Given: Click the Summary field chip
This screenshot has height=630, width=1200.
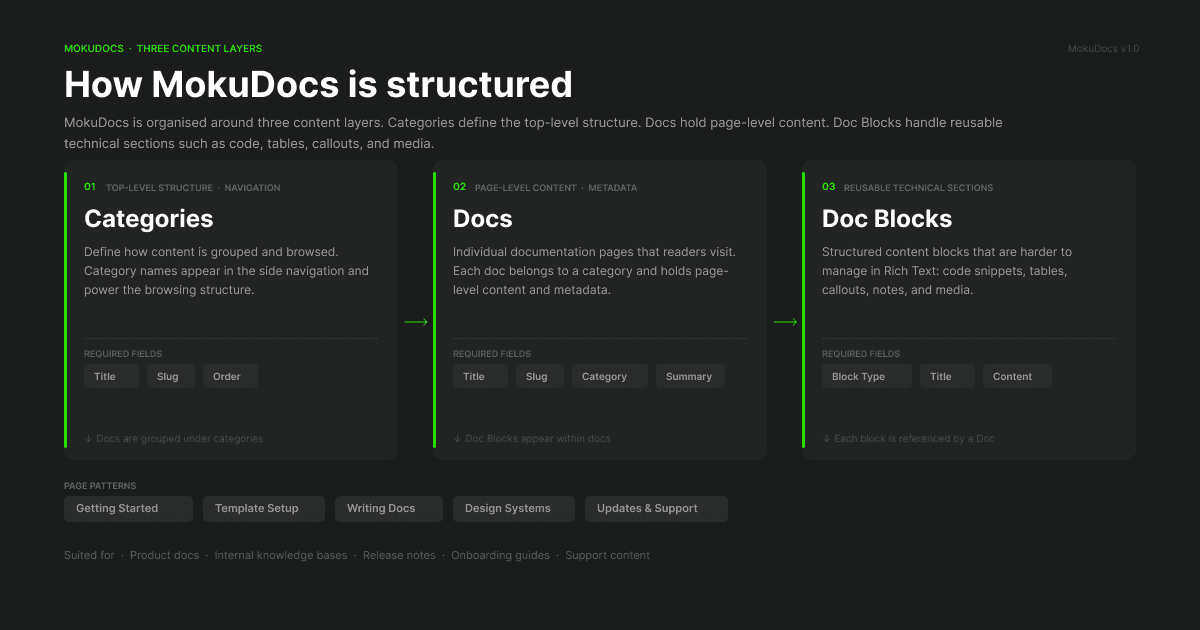Looking at the screenshot, I should 690,377.
